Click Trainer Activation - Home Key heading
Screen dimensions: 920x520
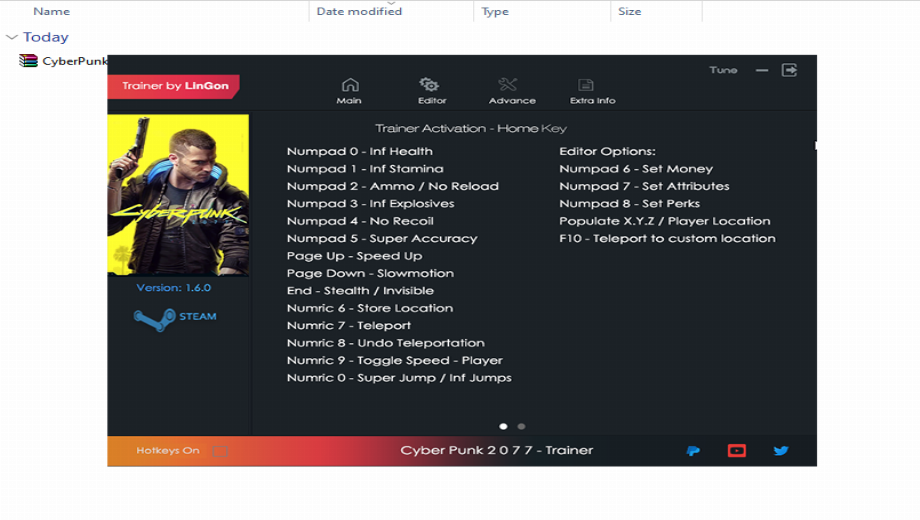pos(471,129)
